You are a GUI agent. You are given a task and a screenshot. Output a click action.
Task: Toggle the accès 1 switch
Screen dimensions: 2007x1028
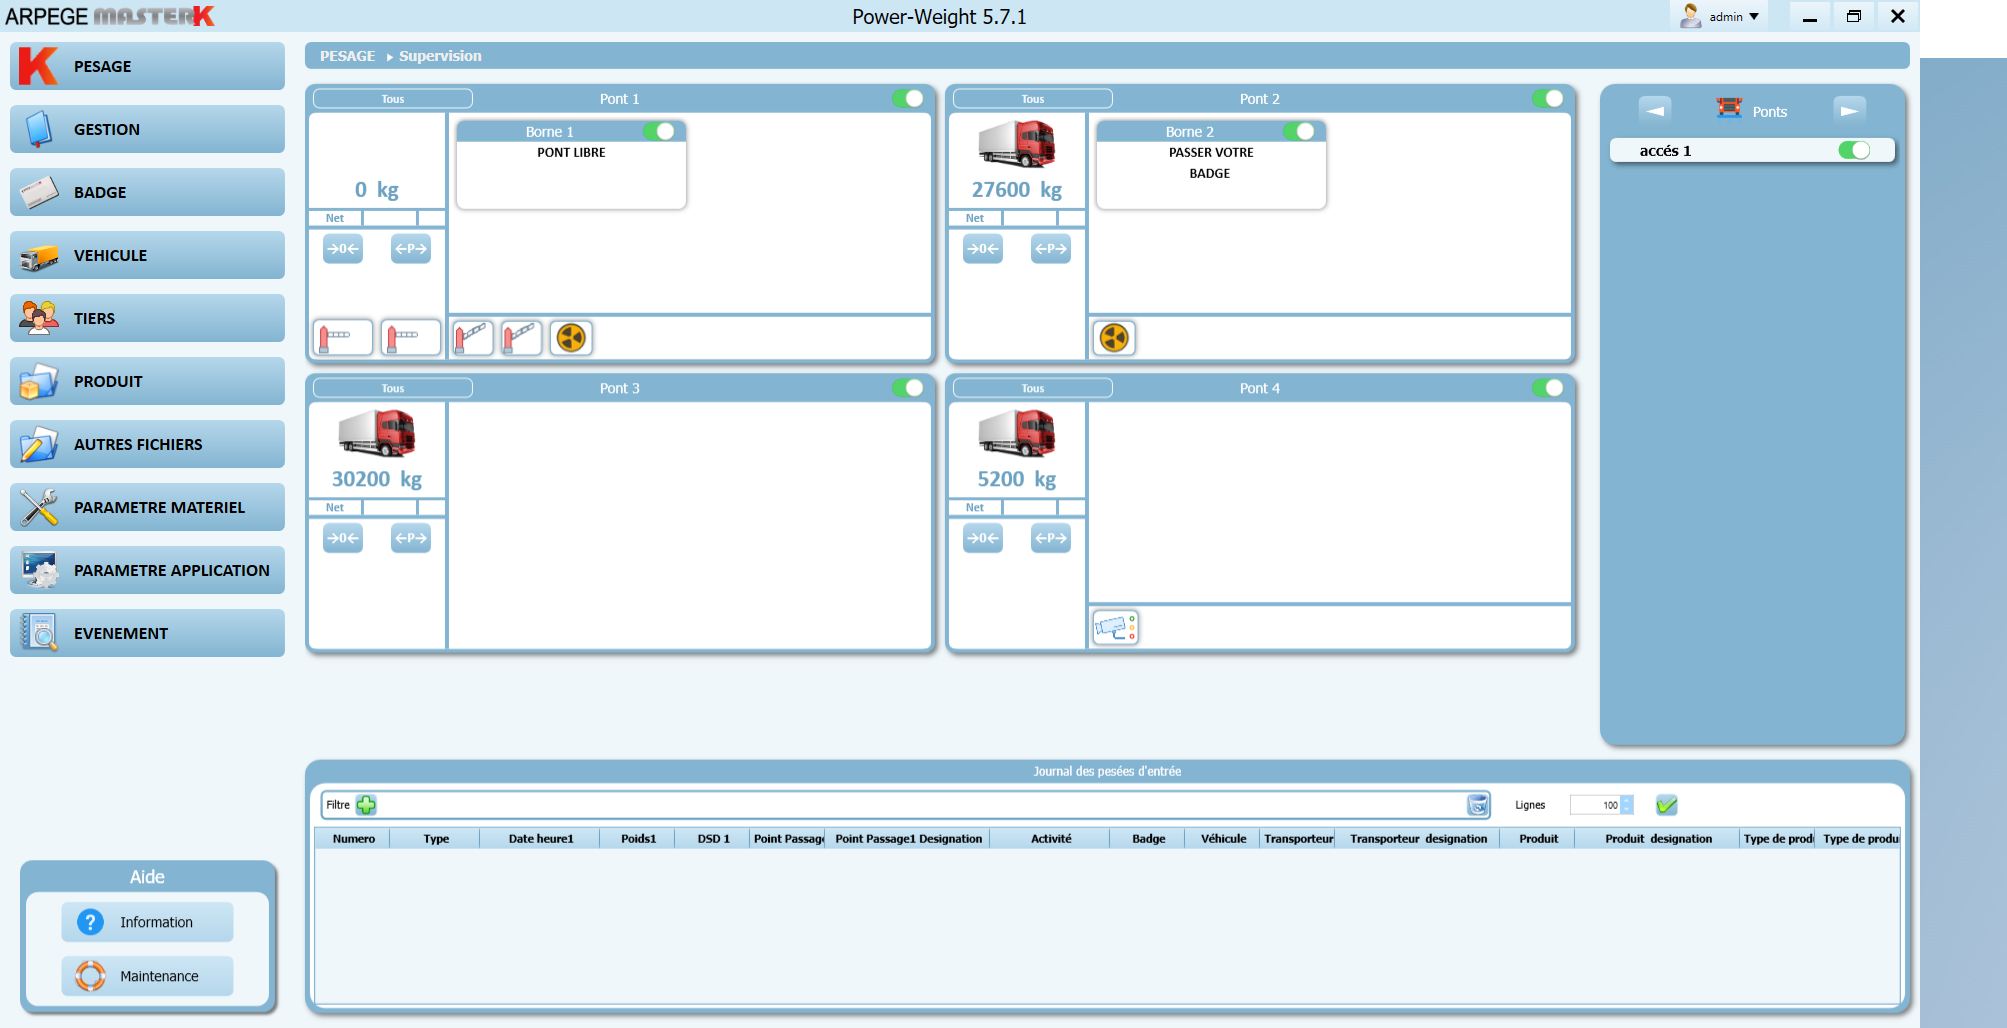1853,150
